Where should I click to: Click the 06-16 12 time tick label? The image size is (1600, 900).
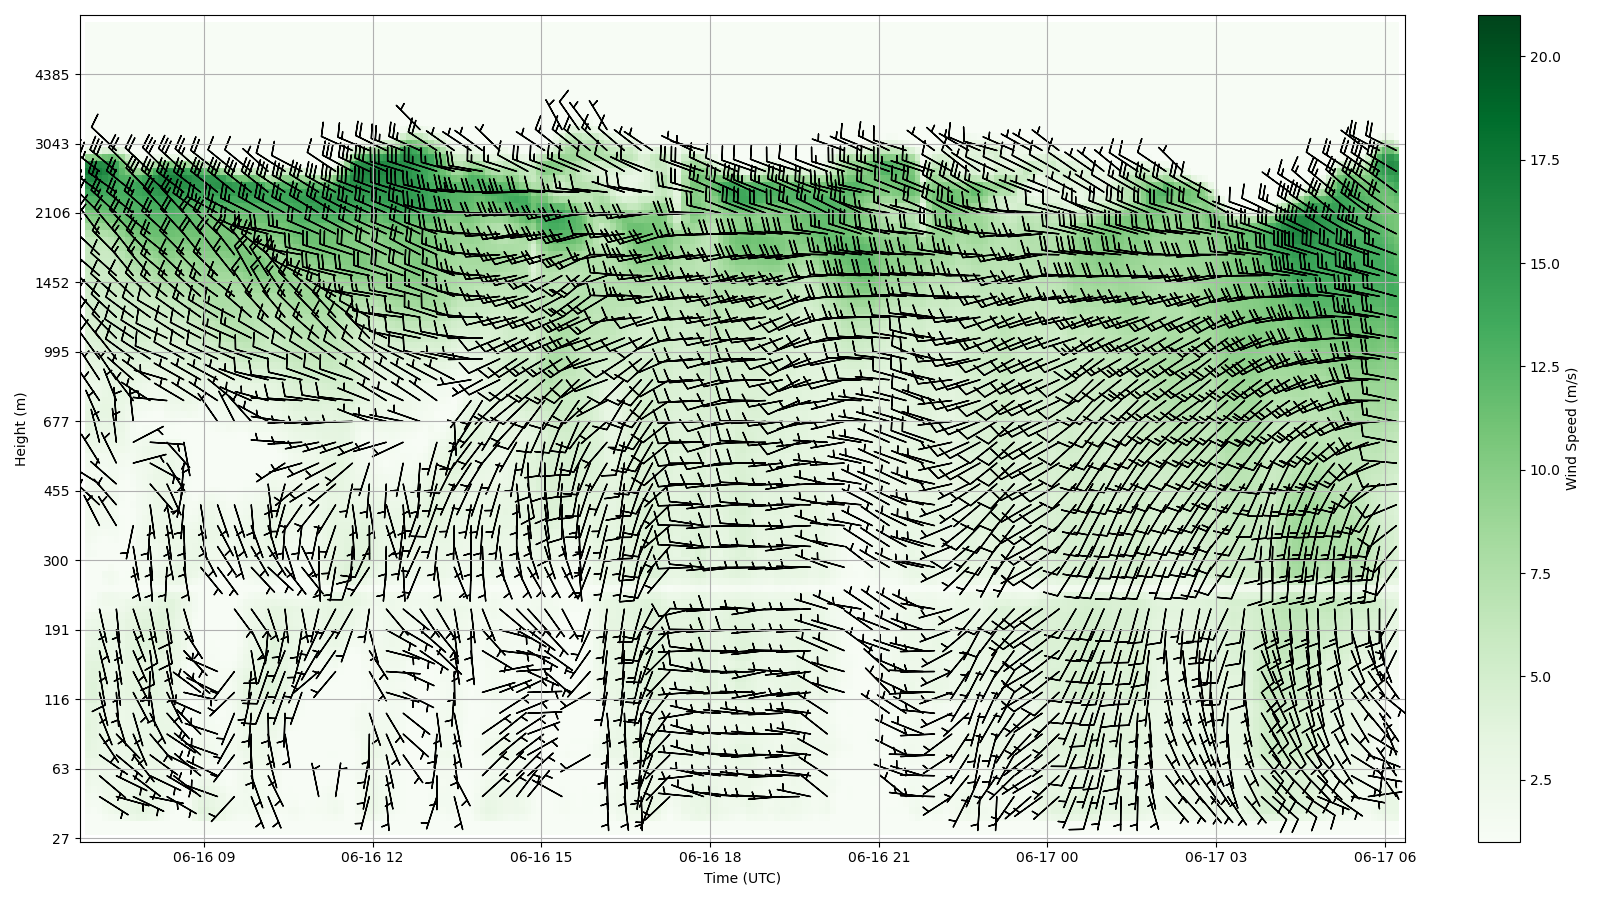tap(373, 857)
